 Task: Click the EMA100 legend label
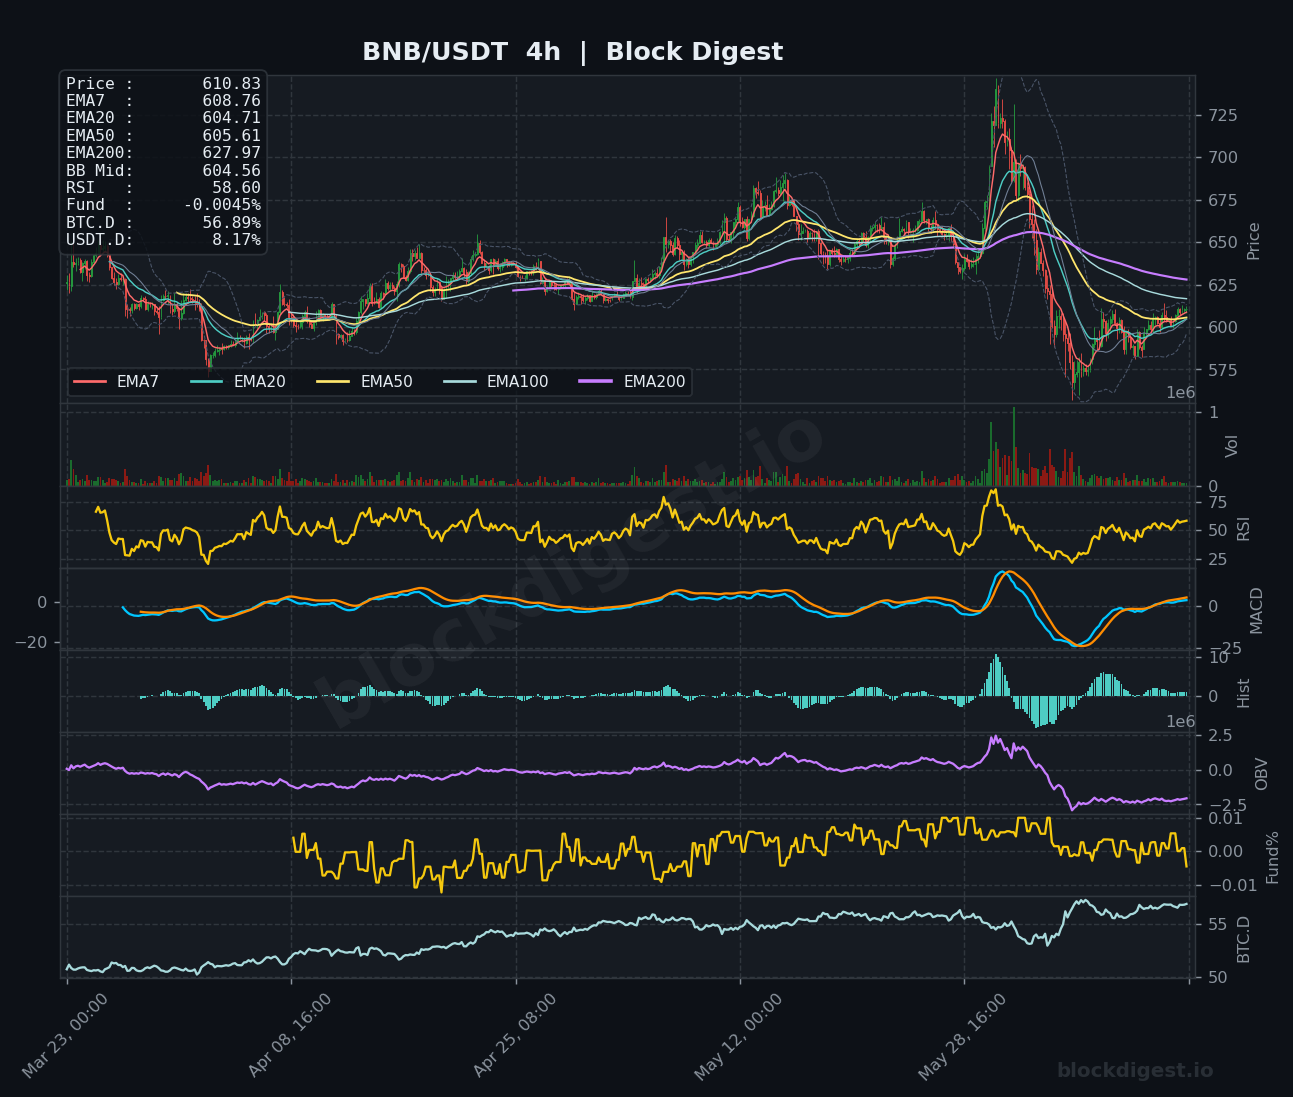518,382
